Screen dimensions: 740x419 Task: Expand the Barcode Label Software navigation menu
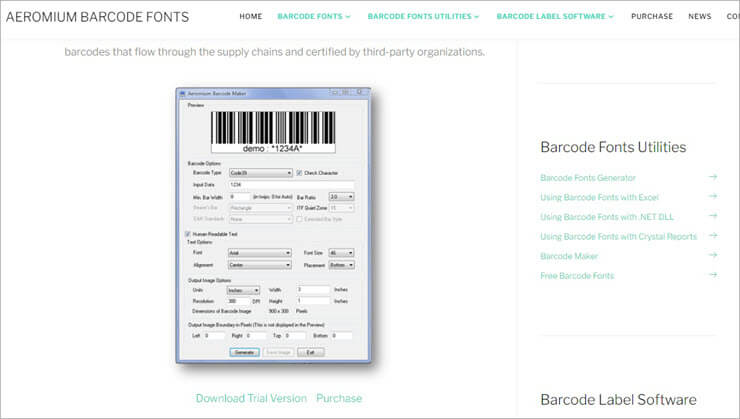click(555, 16)
